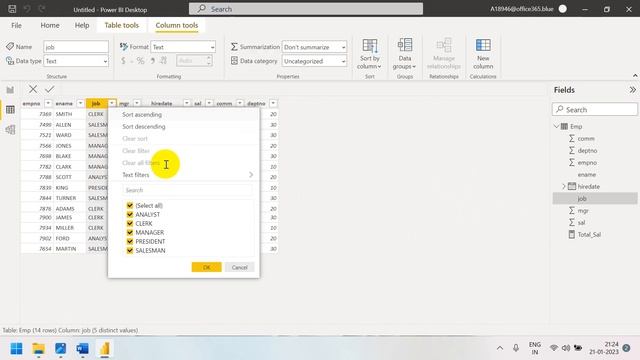The width and height of the screenshot is (640, 360).
Task: Apply thousands separator comma icon
Action: (152, 61)
